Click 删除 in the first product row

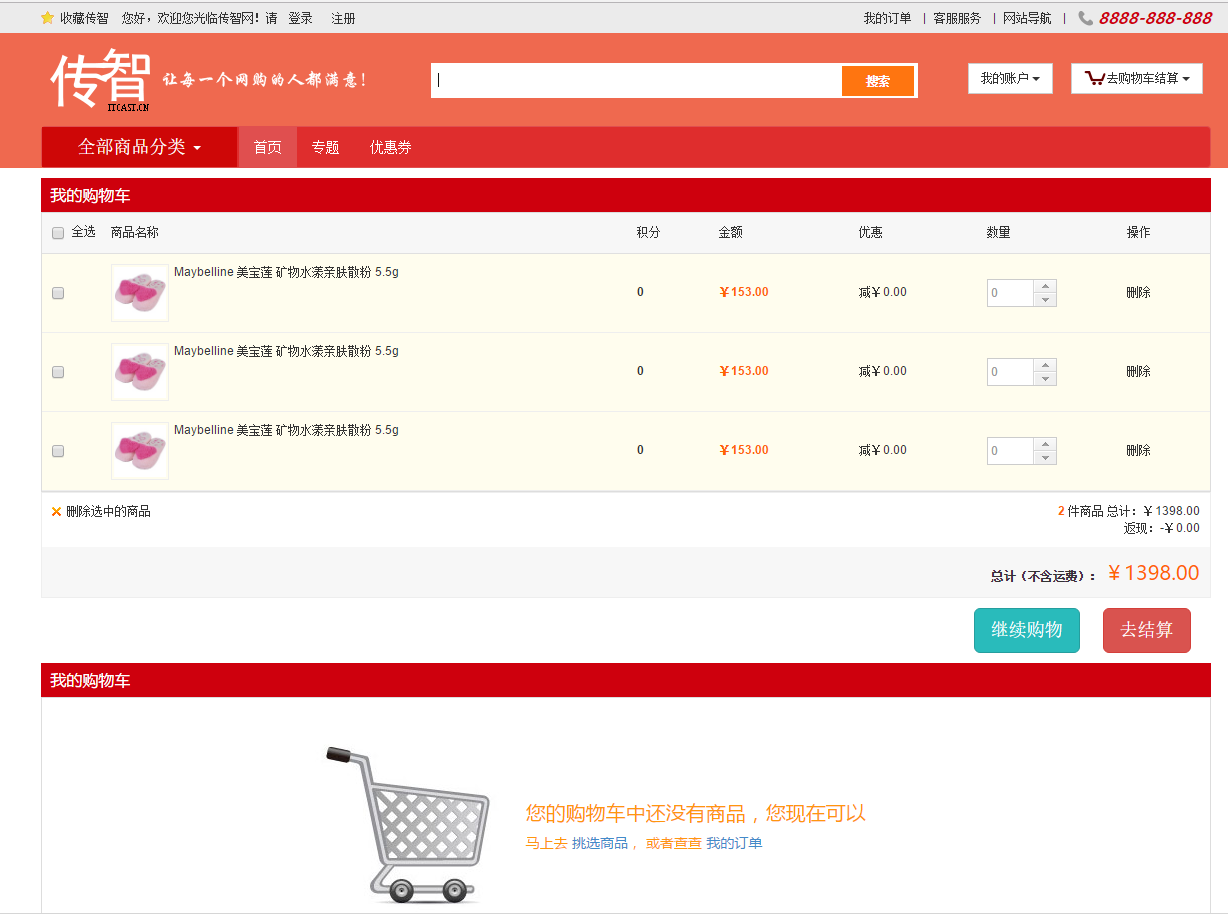(1138, 292)
